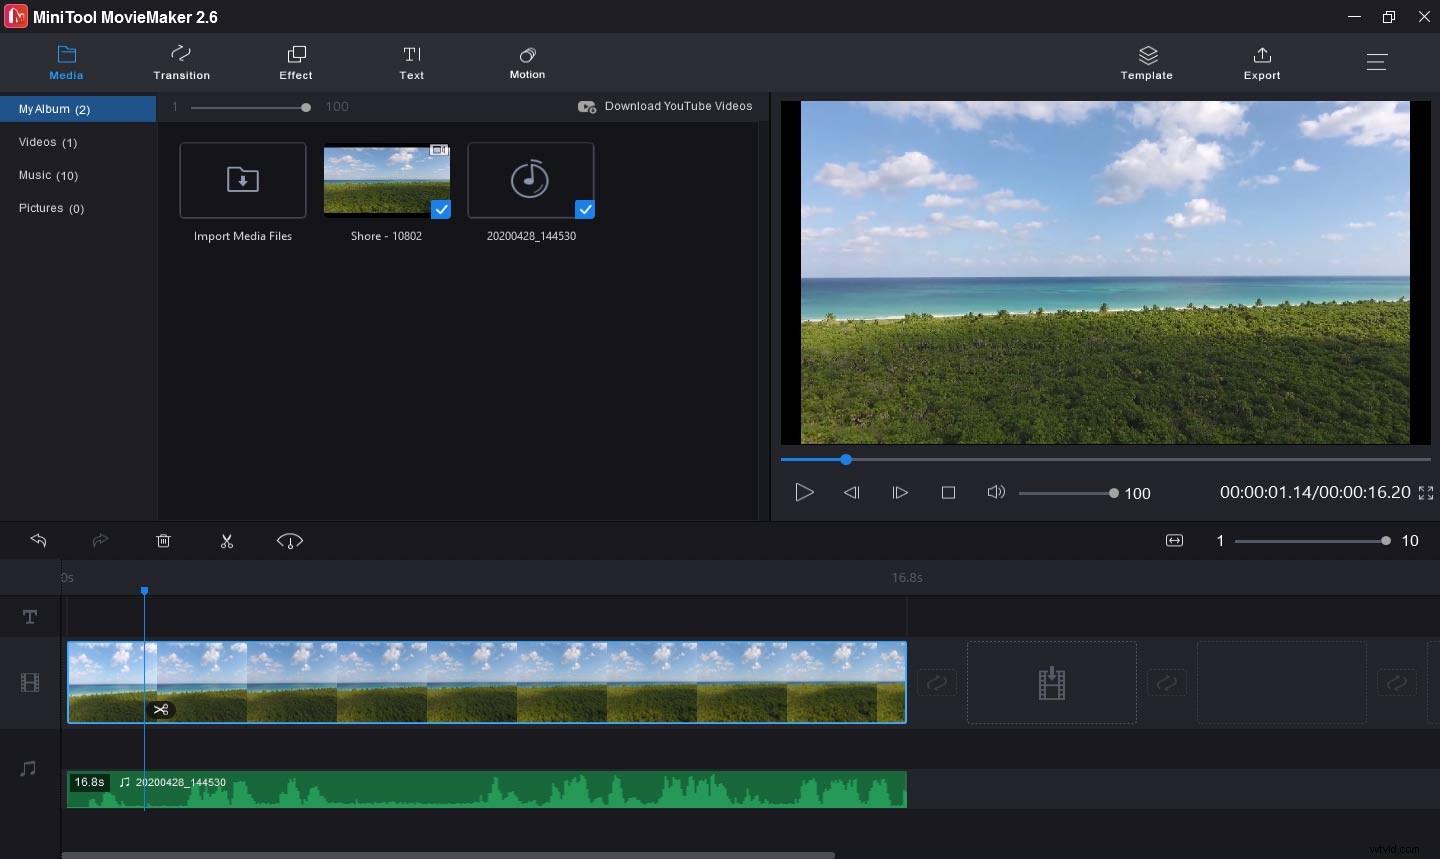Switch to the Transition tab
Screen dimensions: 1440x859
pyautogui.click(x=181, y=62)
